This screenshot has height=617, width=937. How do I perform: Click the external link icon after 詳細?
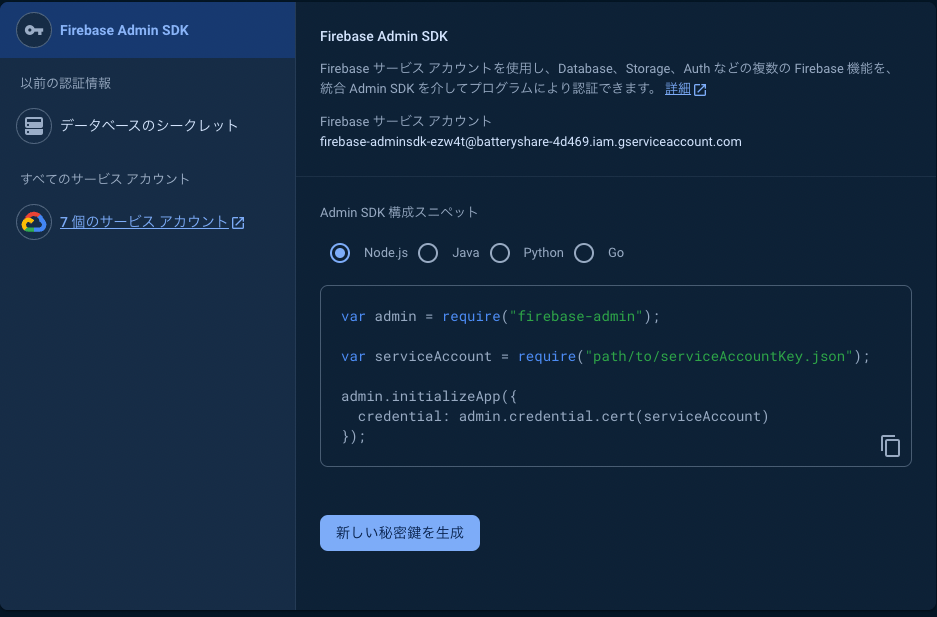point(700,90)
